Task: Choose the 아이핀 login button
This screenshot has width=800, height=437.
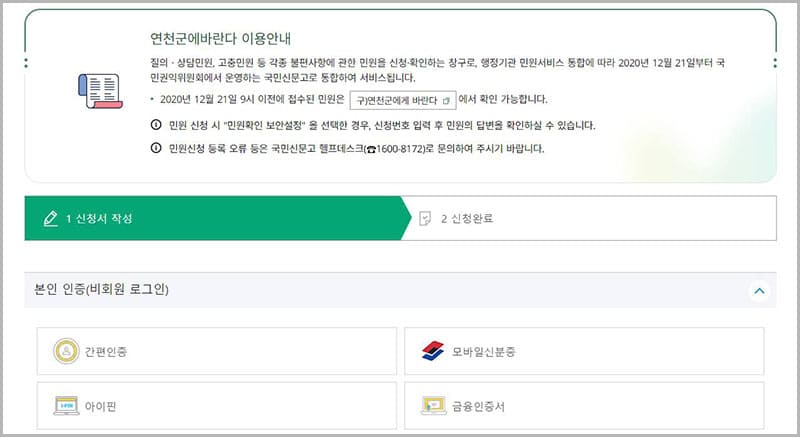Action: pyautogui.click(x=215, y=406)
